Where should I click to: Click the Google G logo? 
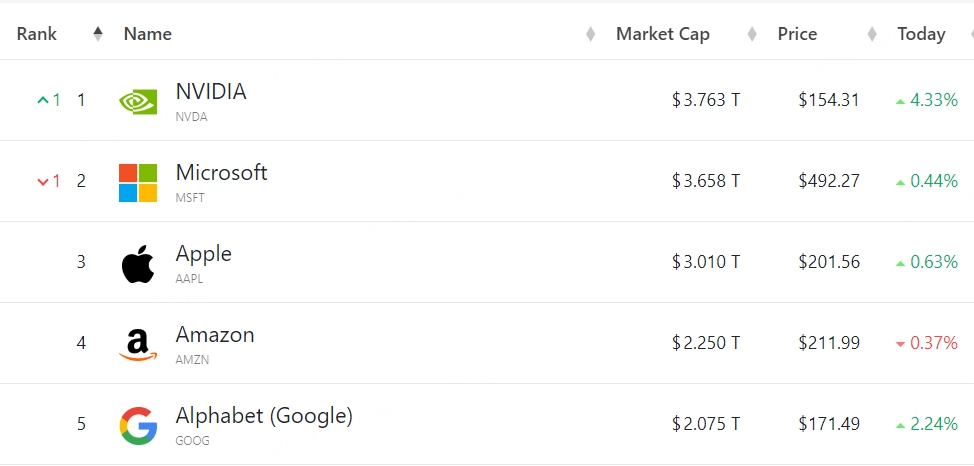coord(138,425)
